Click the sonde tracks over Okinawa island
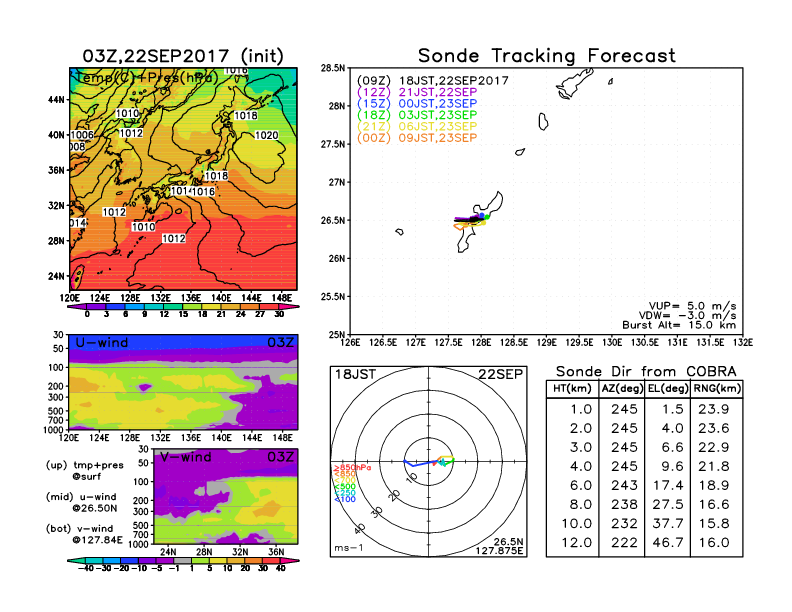 [471, 220]
